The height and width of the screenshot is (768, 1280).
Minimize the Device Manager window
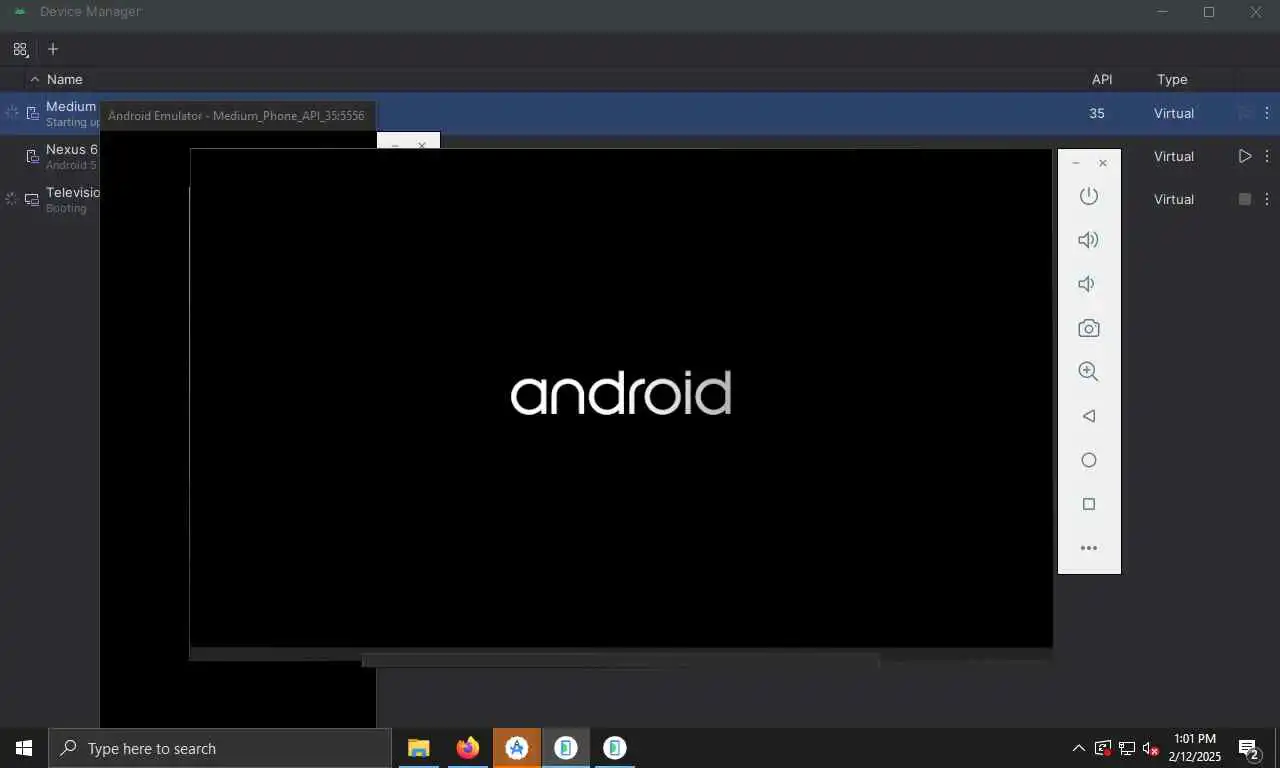[x=1163, y=12]
